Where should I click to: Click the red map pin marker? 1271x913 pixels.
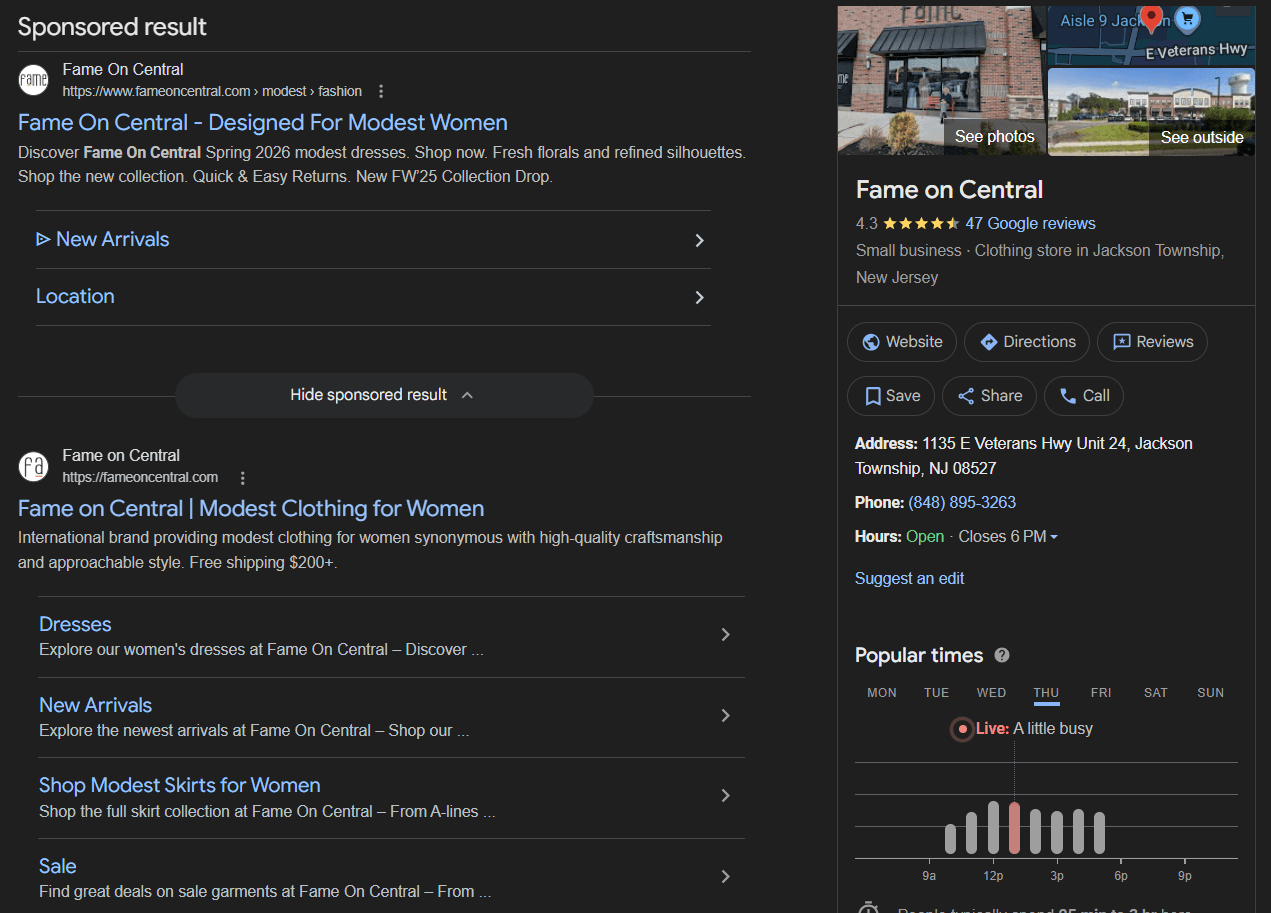1151,18
